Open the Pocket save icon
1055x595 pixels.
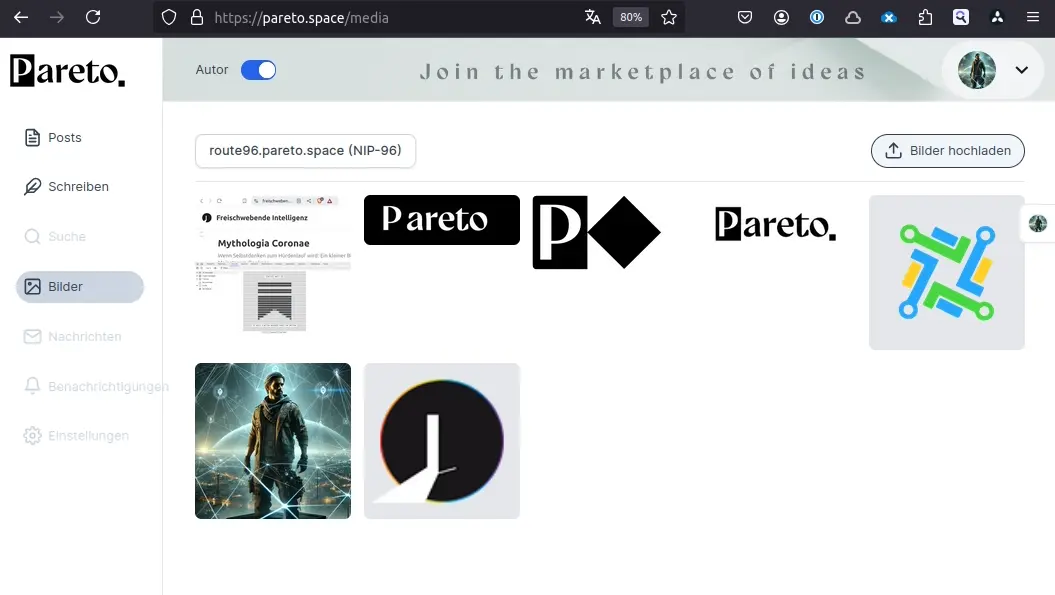click(745, 18)
